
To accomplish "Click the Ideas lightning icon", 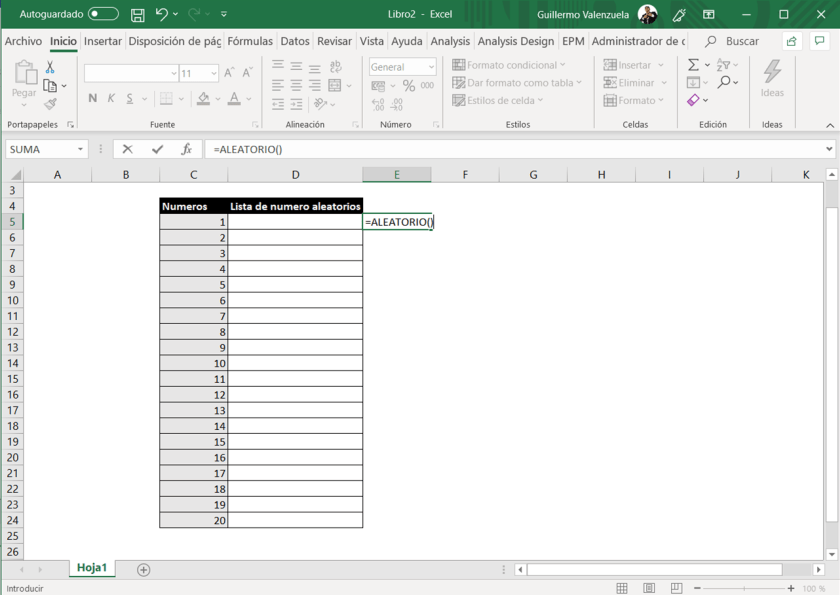I will [772, 73].
